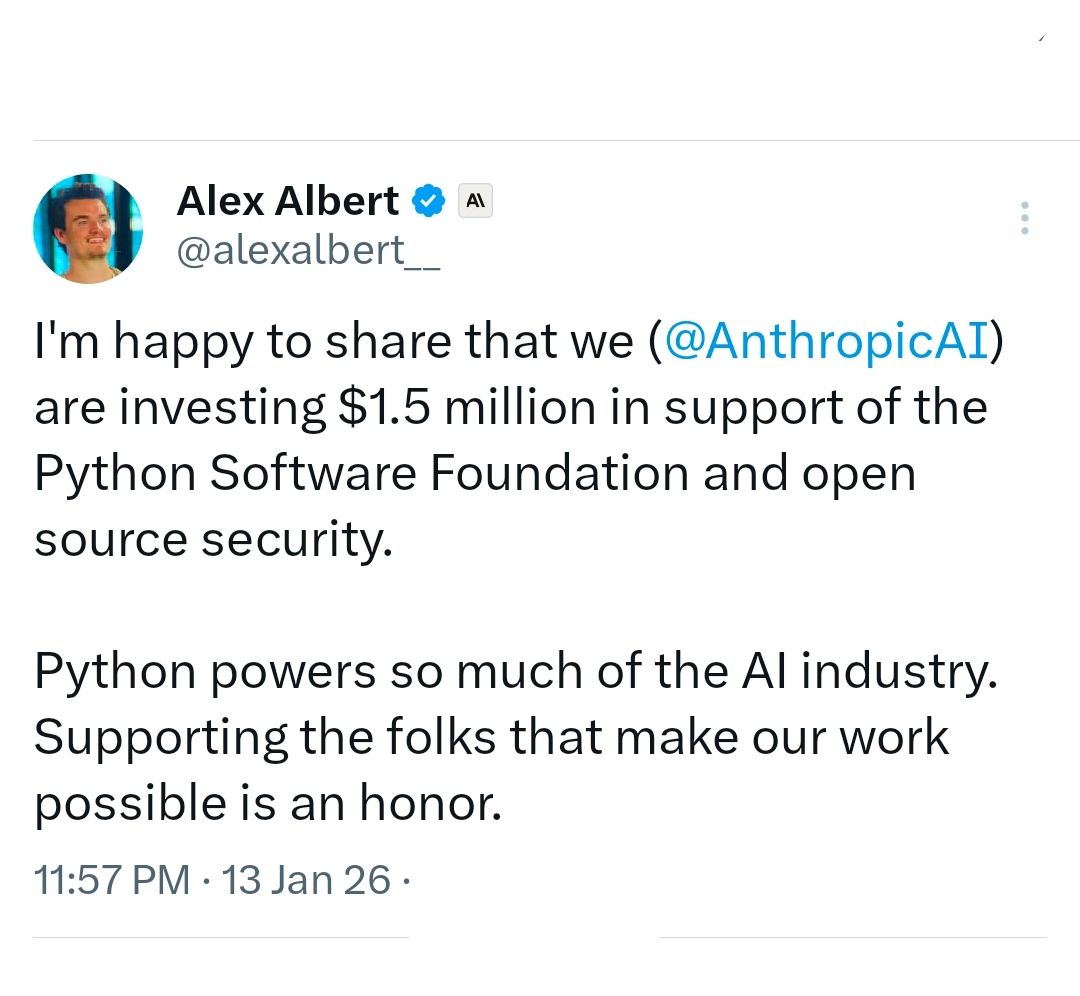Open the @alexalbert__ handle
Image resolution: width=1080 pixels, height=996 pixels.
(307, 251)
